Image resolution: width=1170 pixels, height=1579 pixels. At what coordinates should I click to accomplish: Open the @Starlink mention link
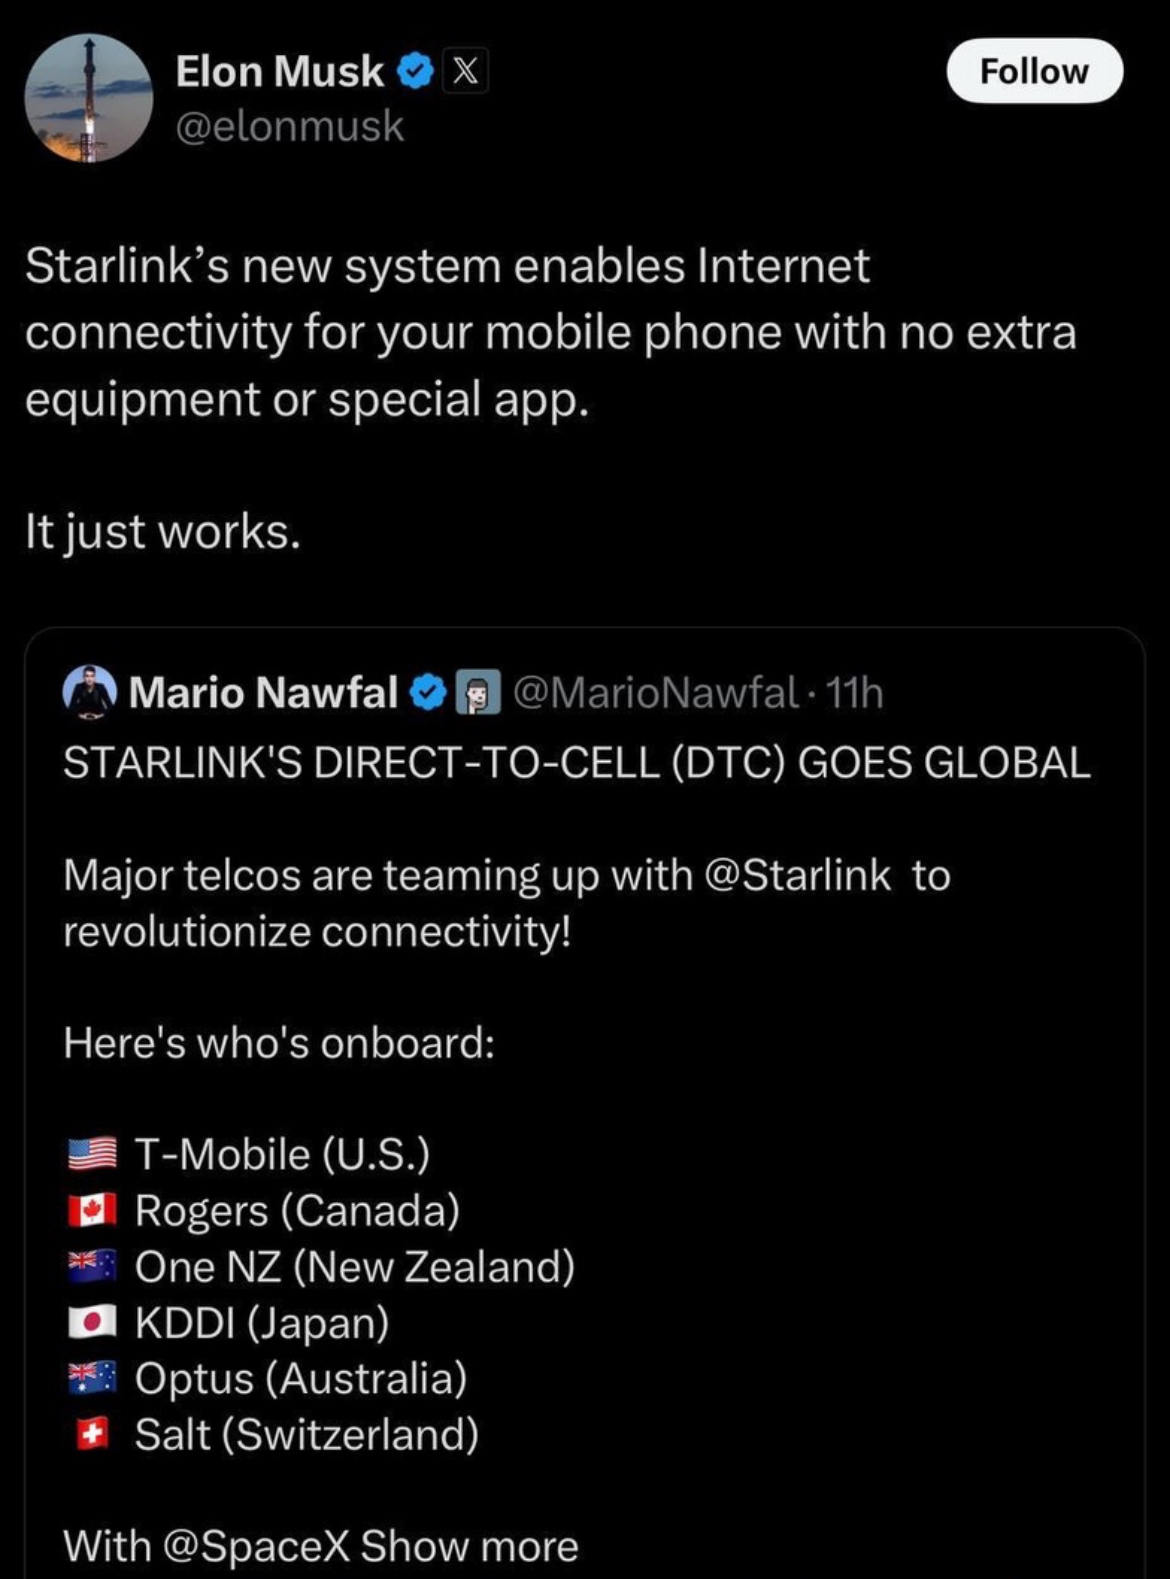[x=797, y=875]
